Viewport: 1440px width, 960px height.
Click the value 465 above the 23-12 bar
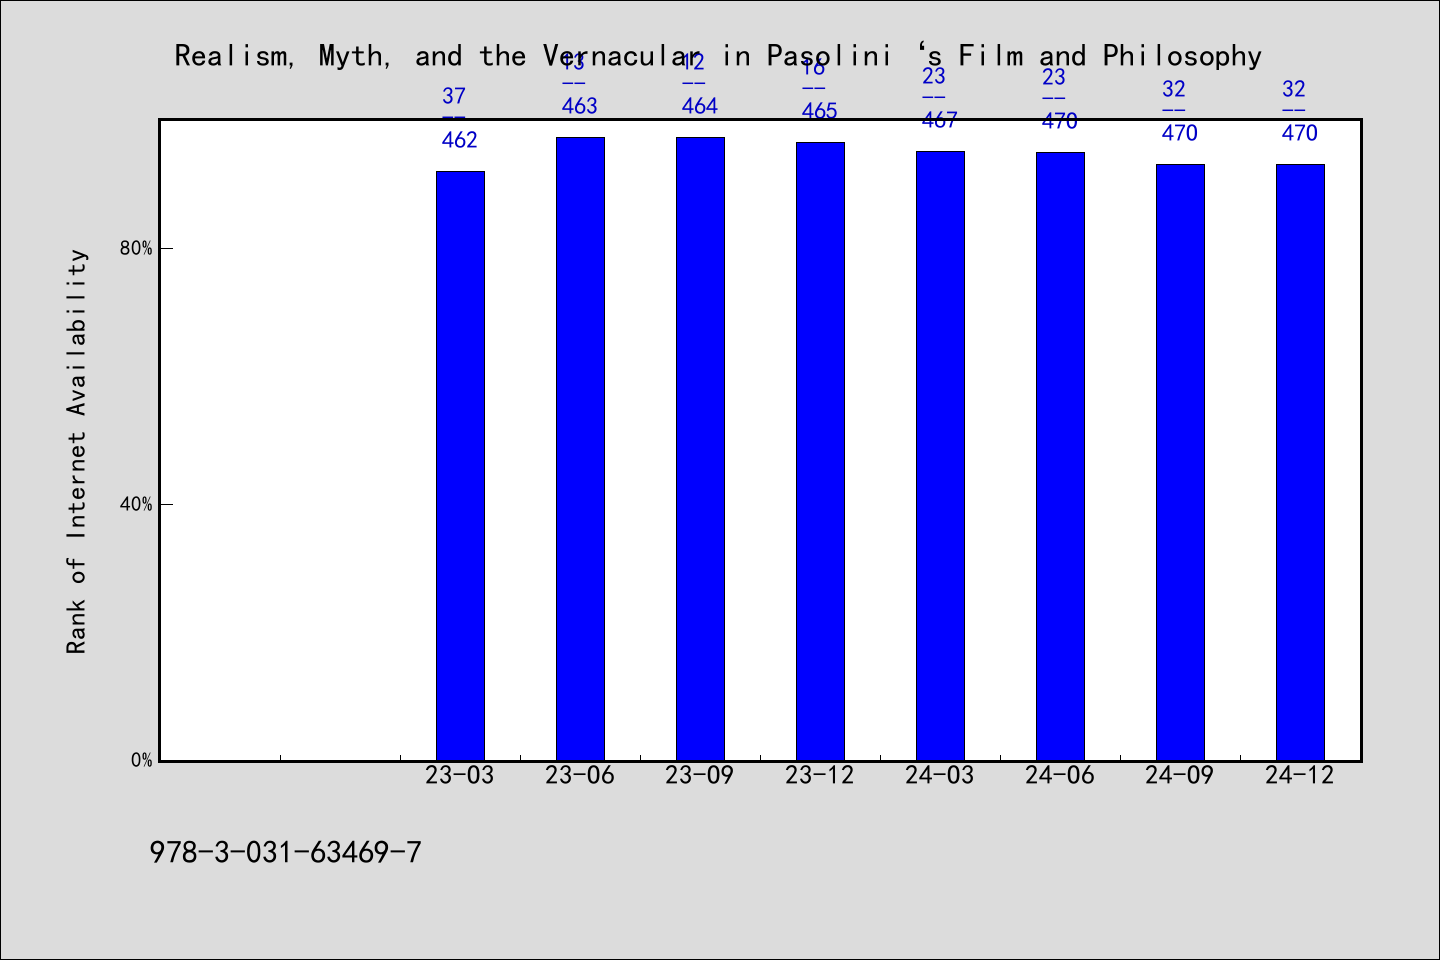tap(820, 111)
